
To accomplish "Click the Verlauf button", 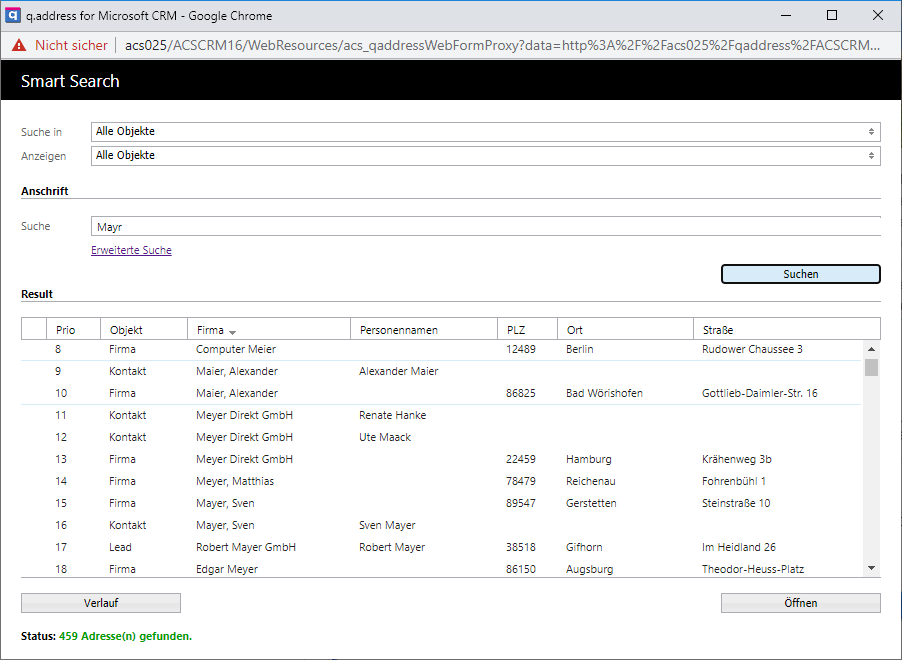I will [101, 603].
